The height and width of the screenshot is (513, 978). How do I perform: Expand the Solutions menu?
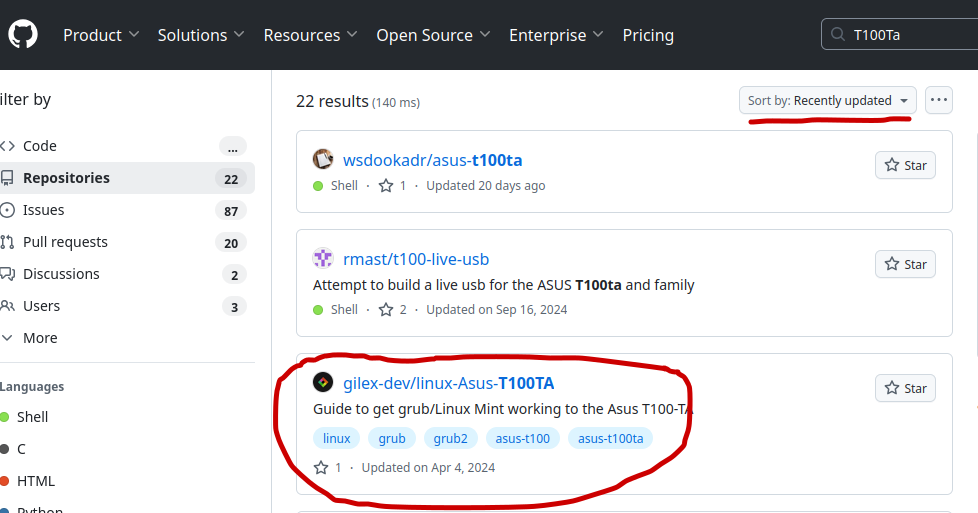[x=201, y=35]
